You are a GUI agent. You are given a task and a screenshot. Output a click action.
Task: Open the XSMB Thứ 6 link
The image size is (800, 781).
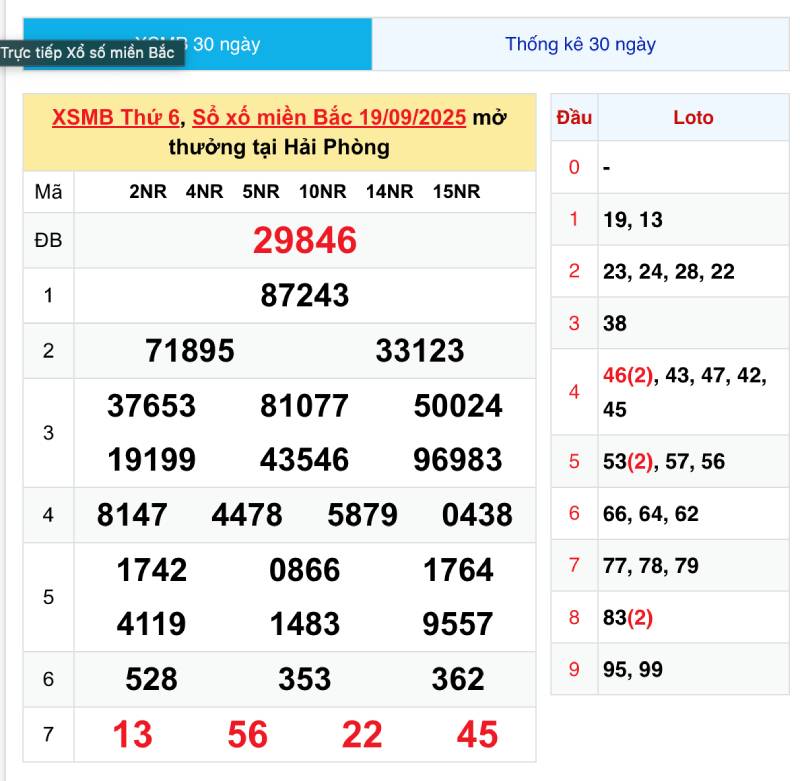click(x=116, y=117)
